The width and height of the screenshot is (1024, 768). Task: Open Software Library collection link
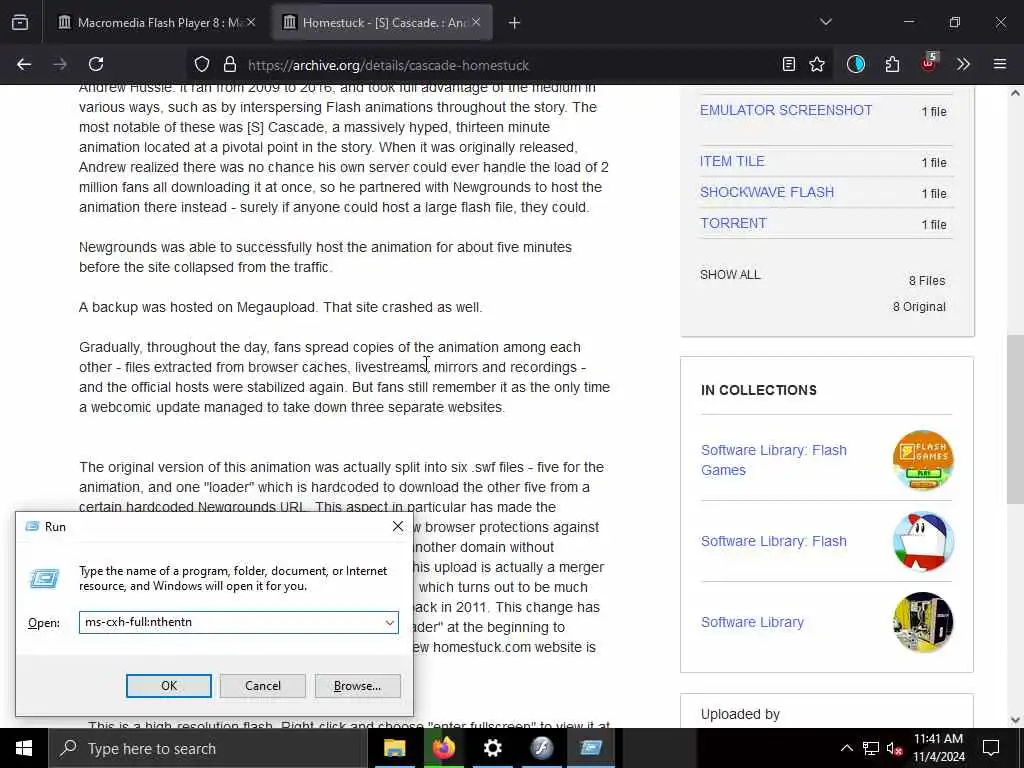coord(752,622)
